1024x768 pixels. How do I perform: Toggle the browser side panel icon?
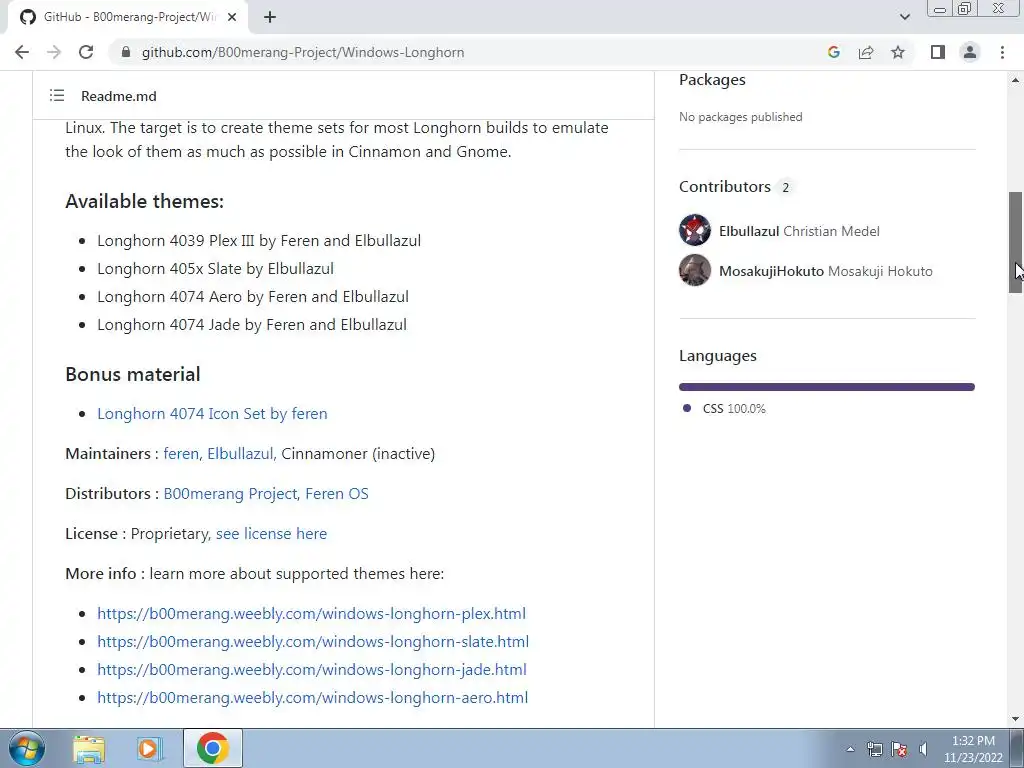point(938,52)
